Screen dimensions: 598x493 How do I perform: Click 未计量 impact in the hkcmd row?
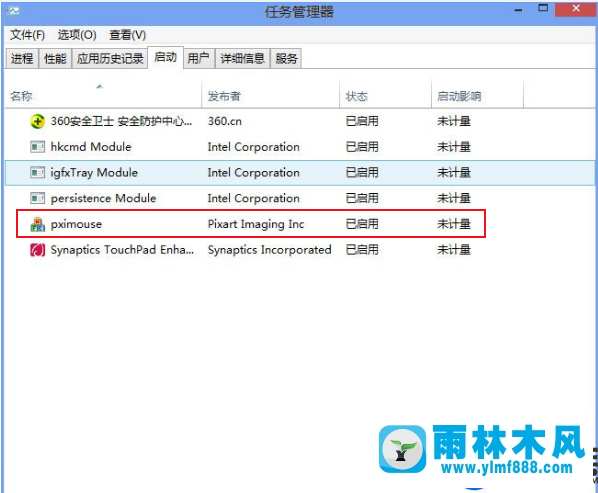click(x=454, y=147)
